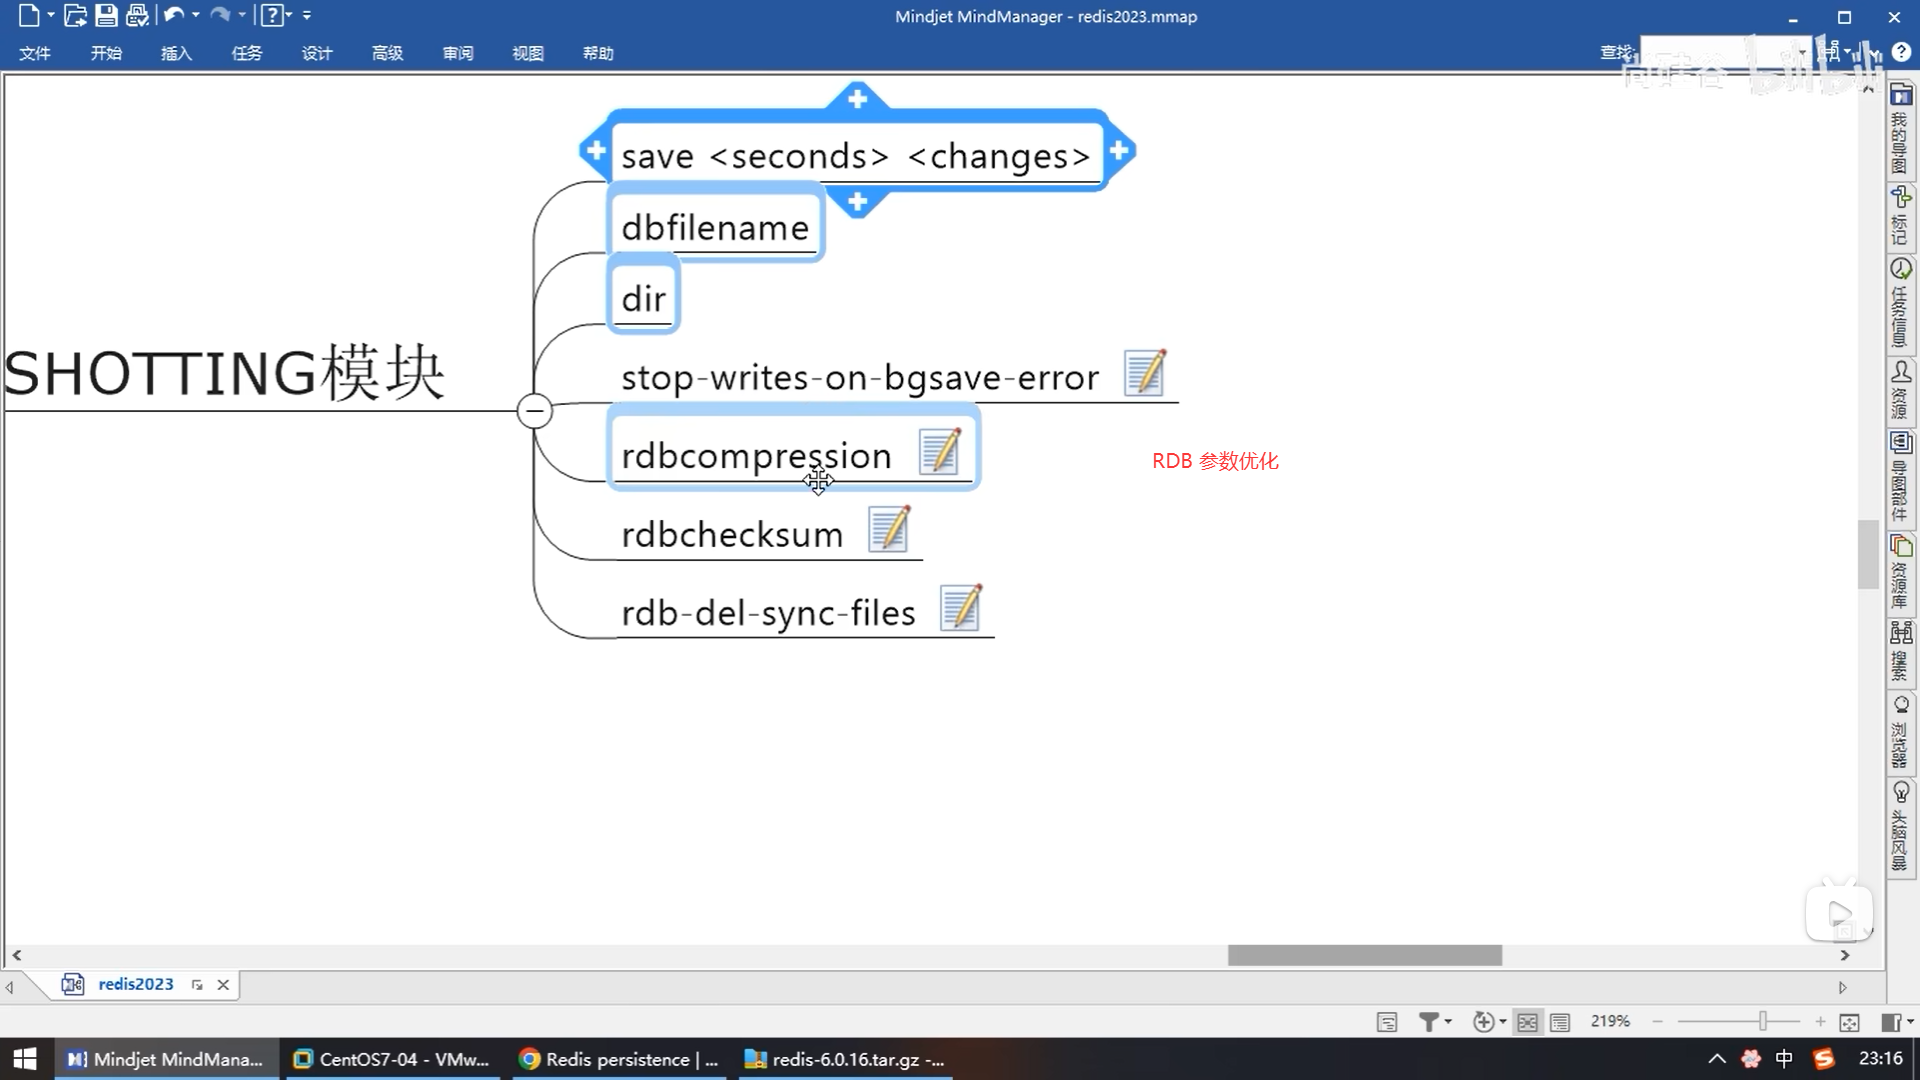Viewport: 1920px width, 1080px height.
Task: Open the Undo history dropdown arrow
Action: click(195, 15)
